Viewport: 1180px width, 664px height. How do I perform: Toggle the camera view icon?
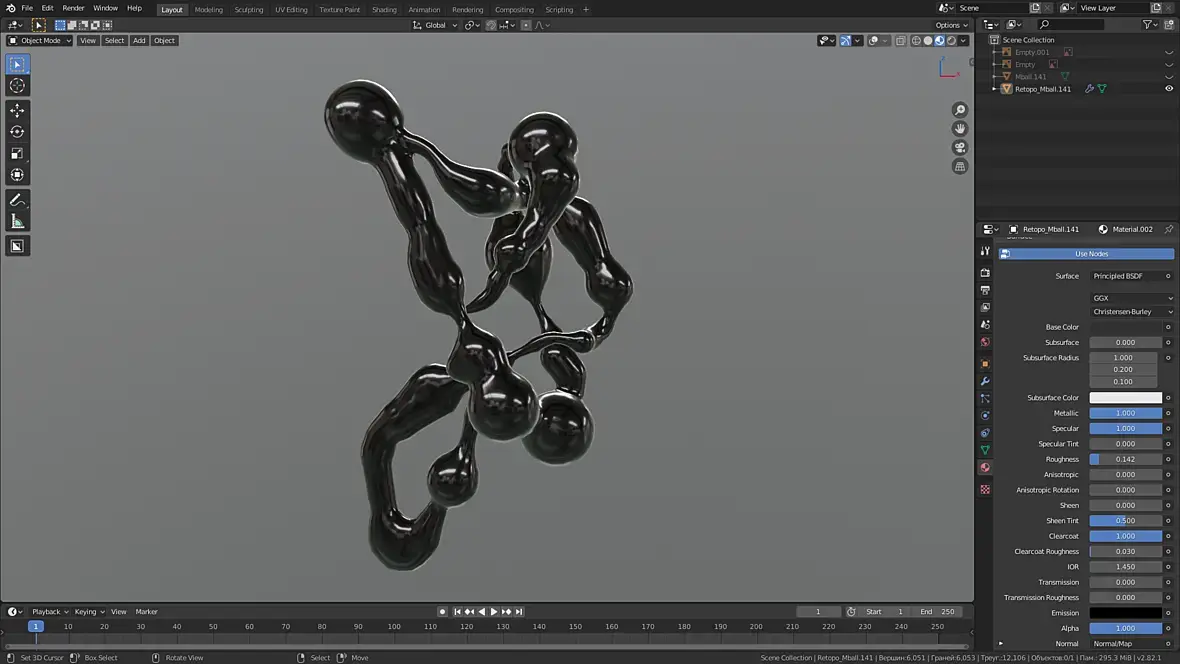[960, 148]
